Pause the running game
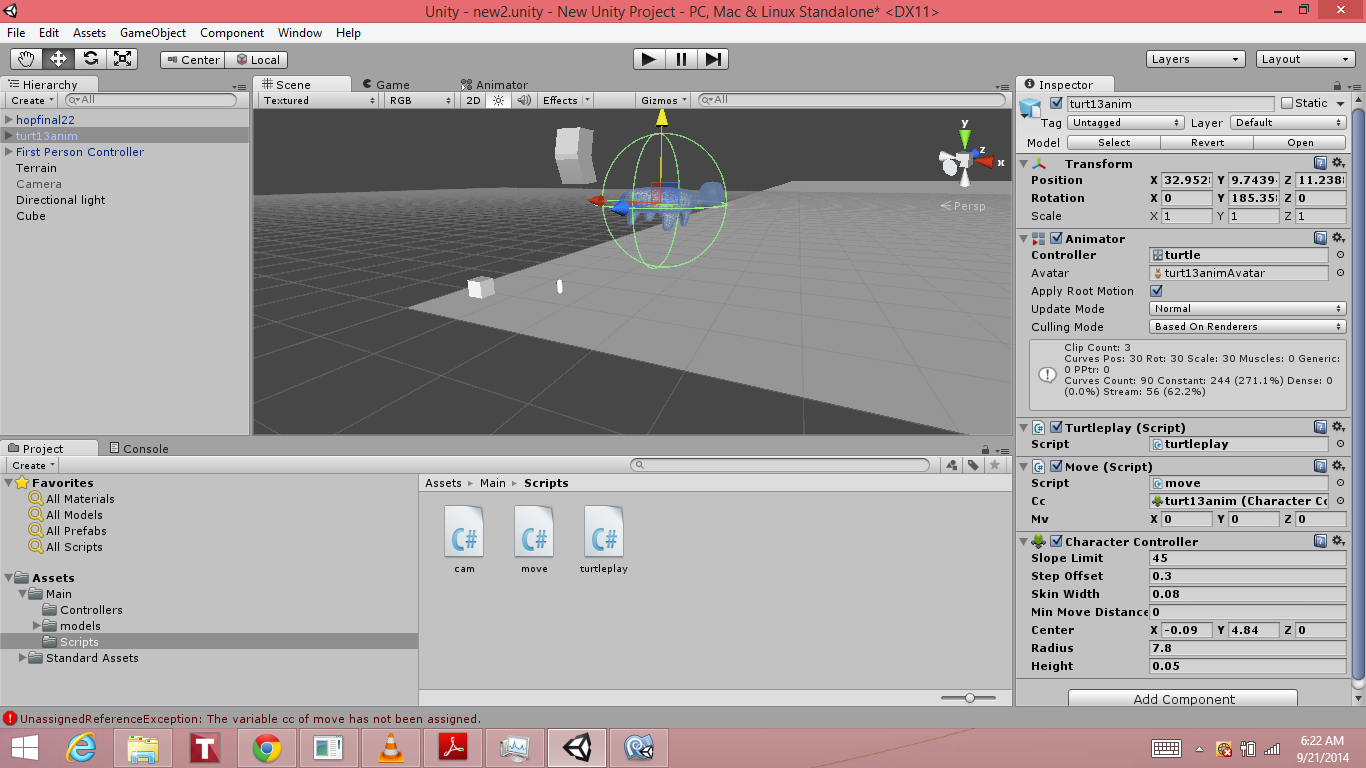1366x768 pixels. [x=680, y=59]
